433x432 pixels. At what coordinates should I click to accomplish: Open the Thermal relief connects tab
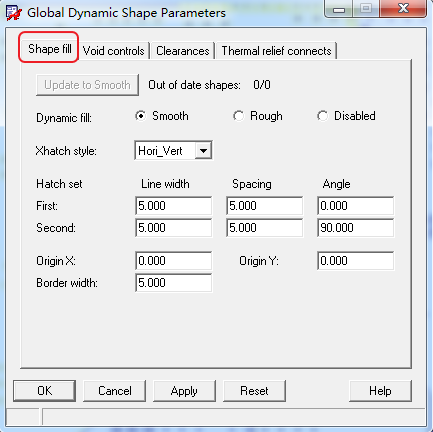(x=276, y=51)
